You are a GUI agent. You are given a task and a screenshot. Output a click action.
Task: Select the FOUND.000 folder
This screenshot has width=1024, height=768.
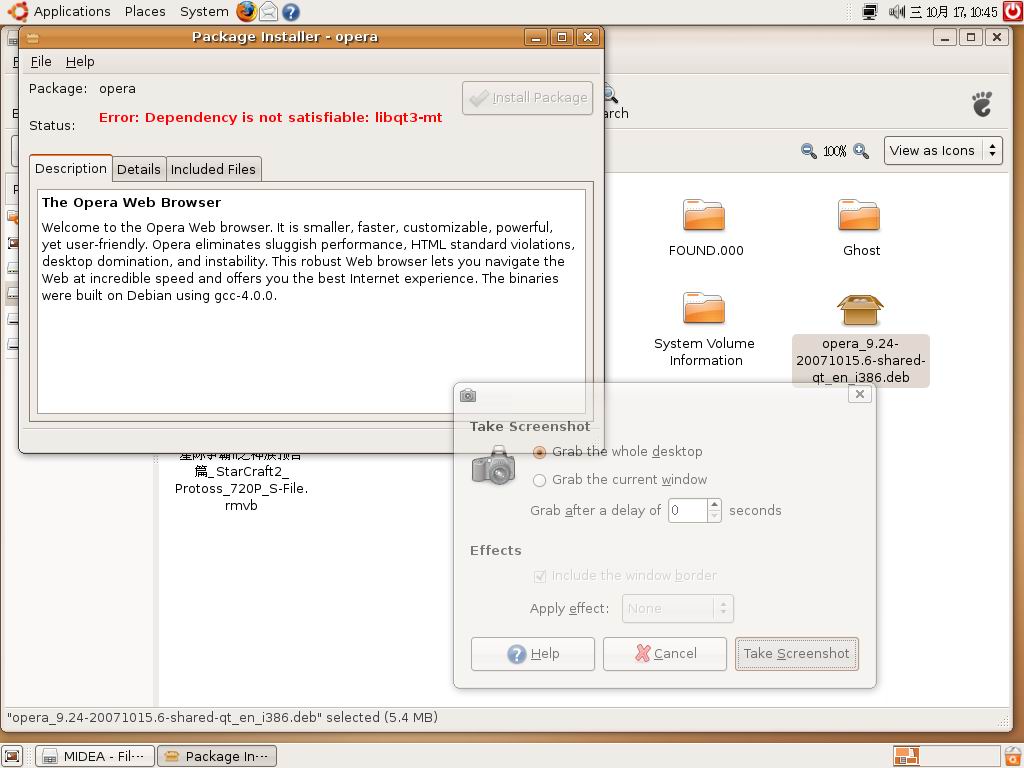[706, 228]
